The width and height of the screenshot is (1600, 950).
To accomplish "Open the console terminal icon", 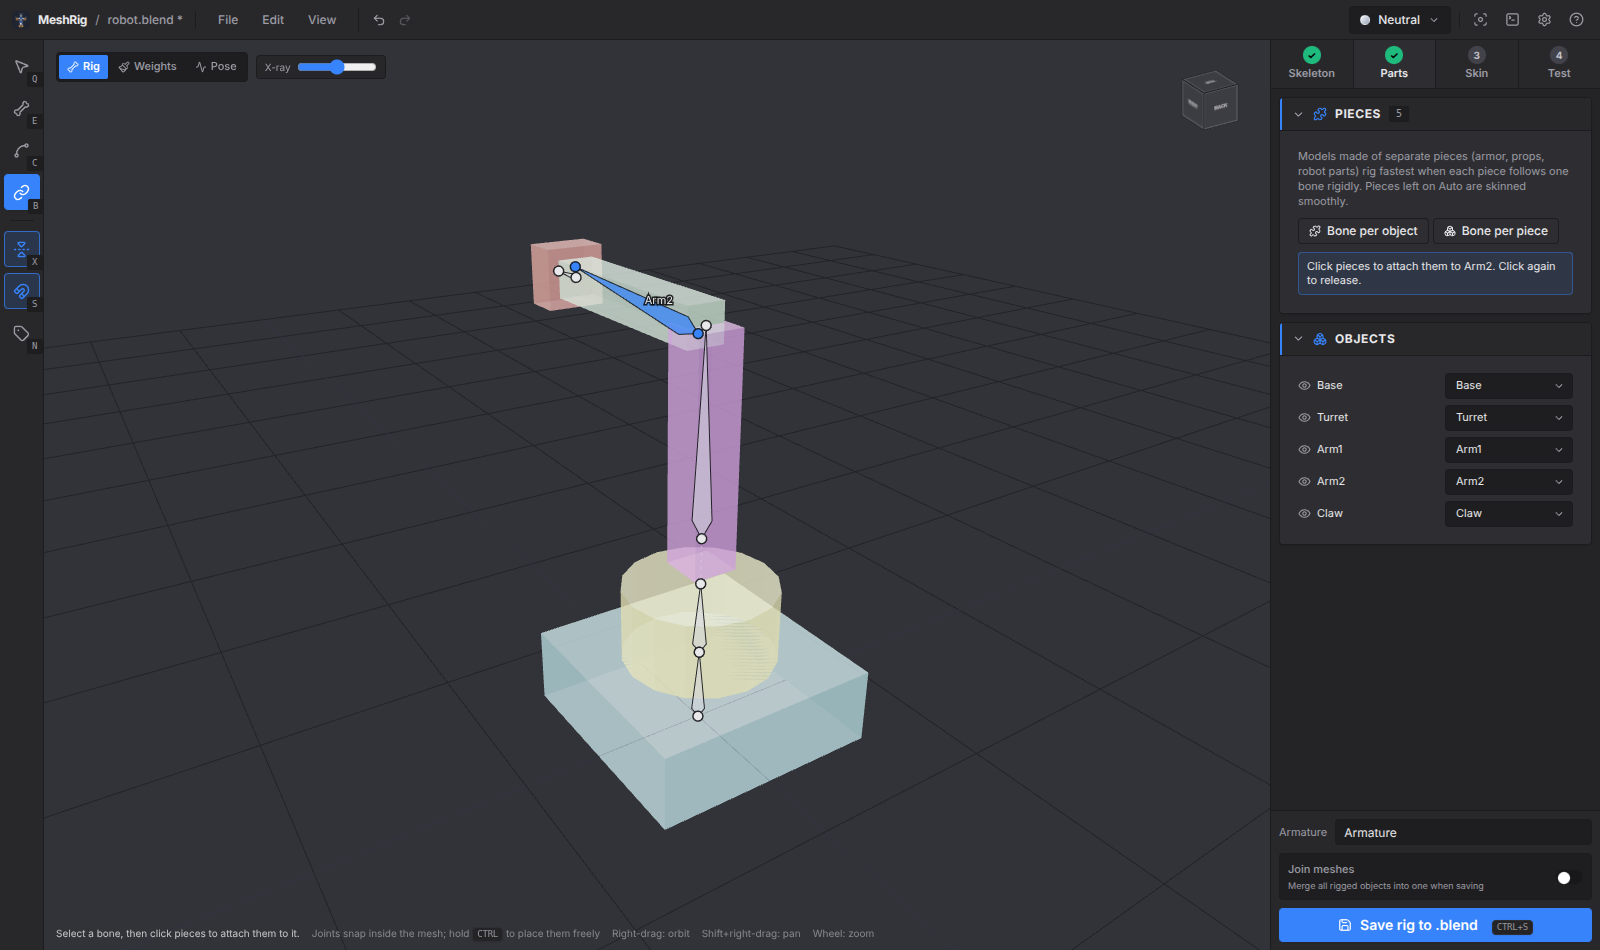I will [x=1512, y=20].
